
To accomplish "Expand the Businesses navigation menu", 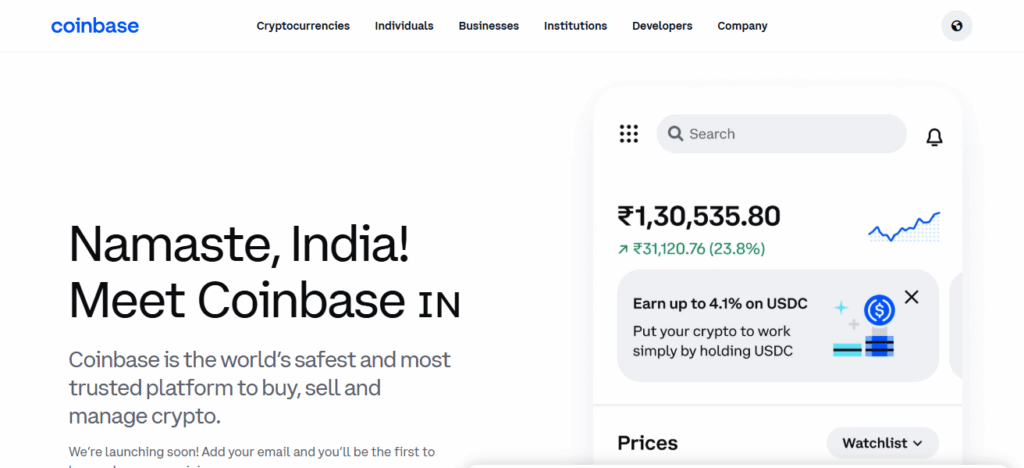I will [x=488, y=26].
